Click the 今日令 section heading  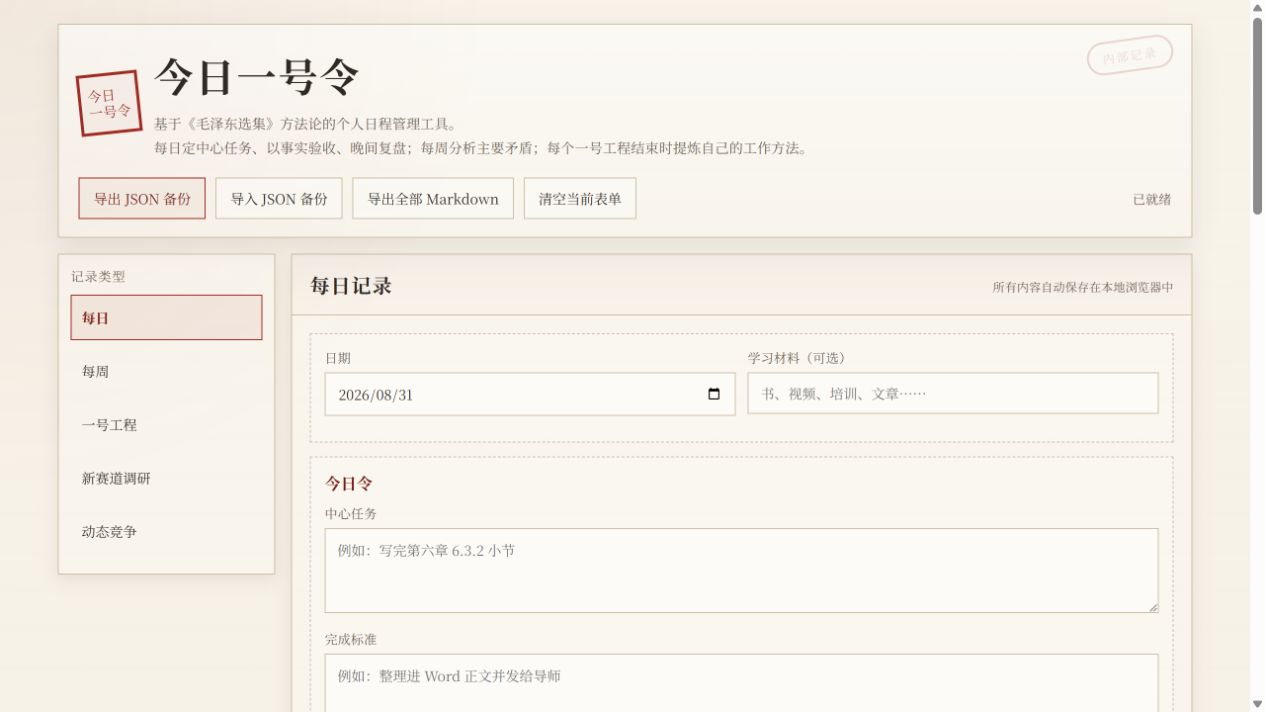(x=349, y=484)
